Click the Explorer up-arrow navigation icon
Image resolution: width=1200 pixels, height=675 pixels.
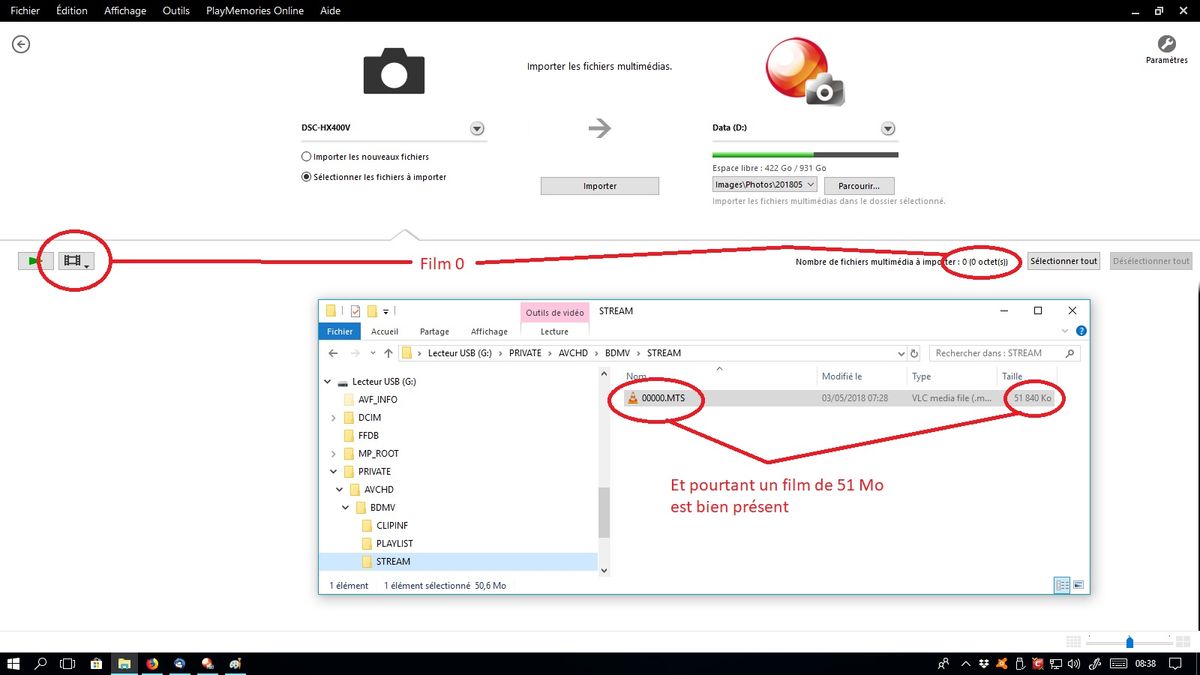388,353
